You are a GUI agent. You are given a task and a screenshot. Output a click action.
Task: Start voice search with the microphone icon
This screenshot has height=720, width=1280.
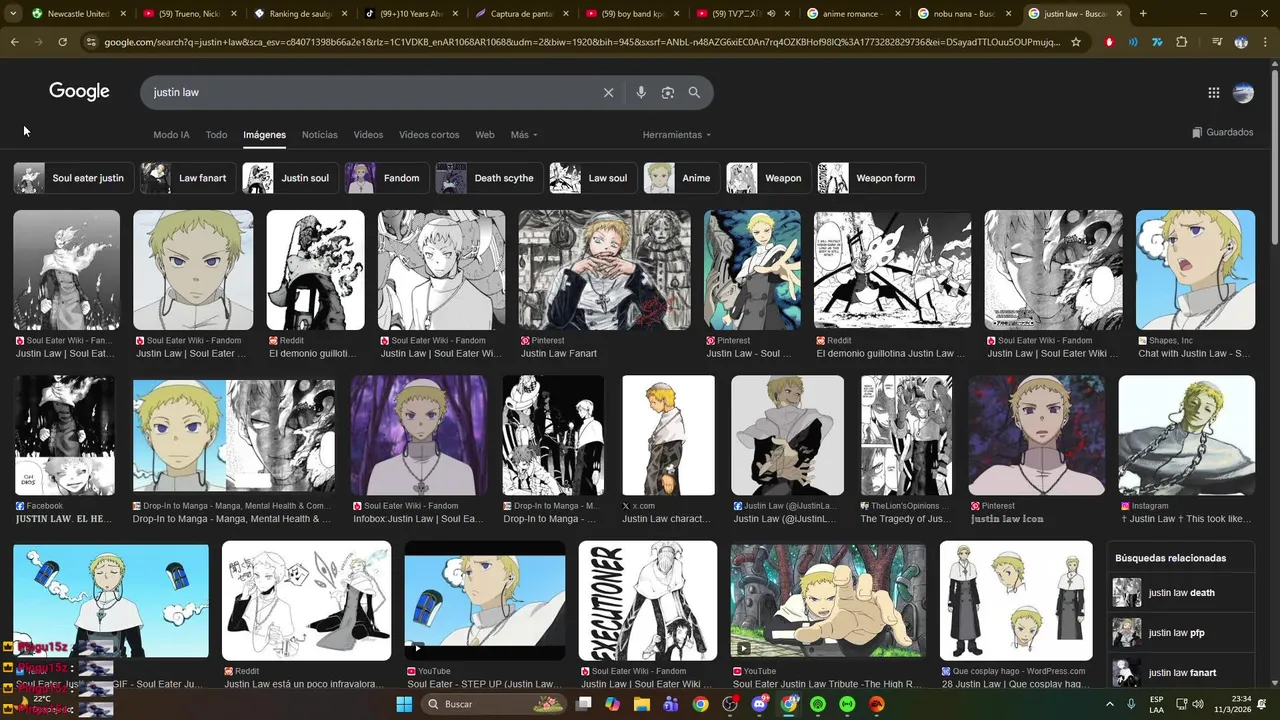pyautogui.click(x=641, y=92)
